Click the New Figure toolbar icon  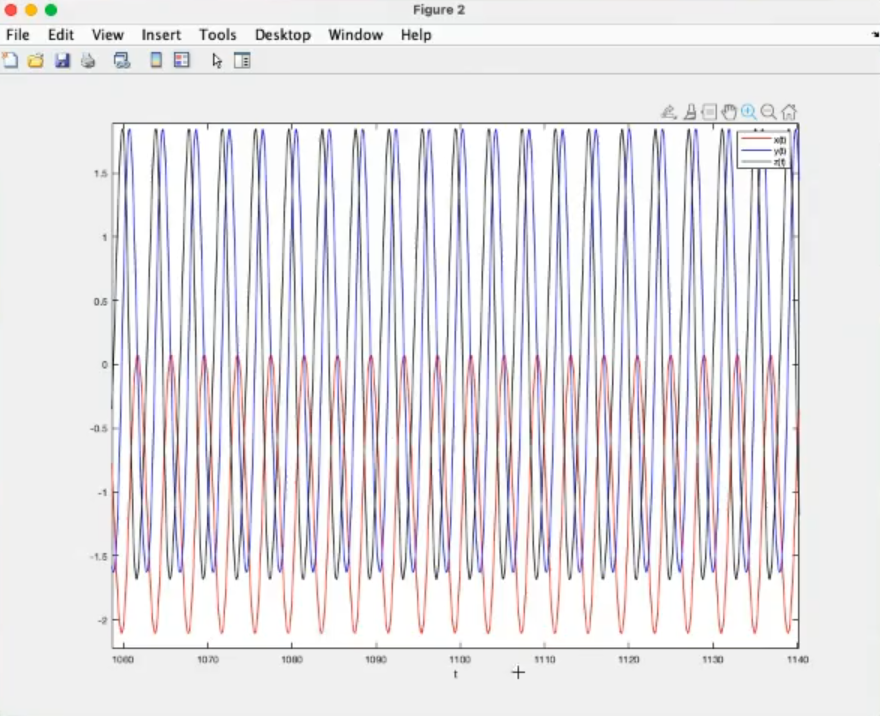click(10, 61)
